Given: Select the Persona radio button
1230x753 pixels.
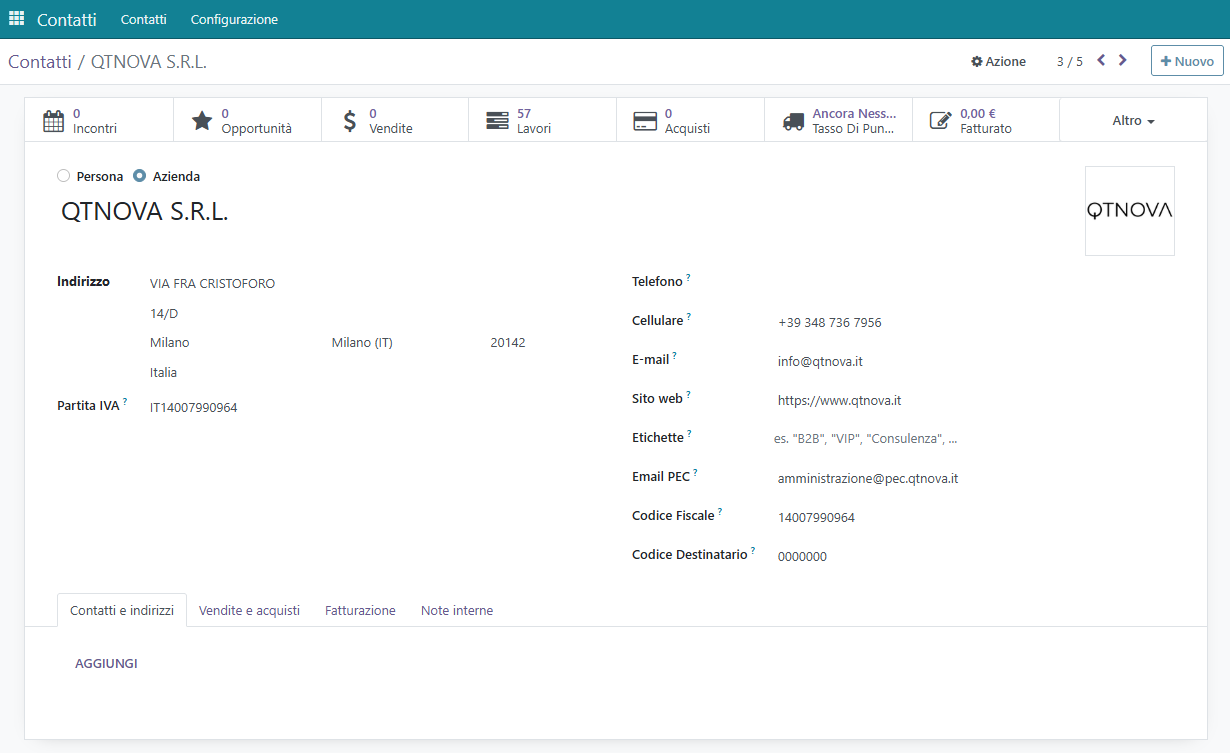Looking at the screenshot, I should pyautogui.click(x=64, y=176).
